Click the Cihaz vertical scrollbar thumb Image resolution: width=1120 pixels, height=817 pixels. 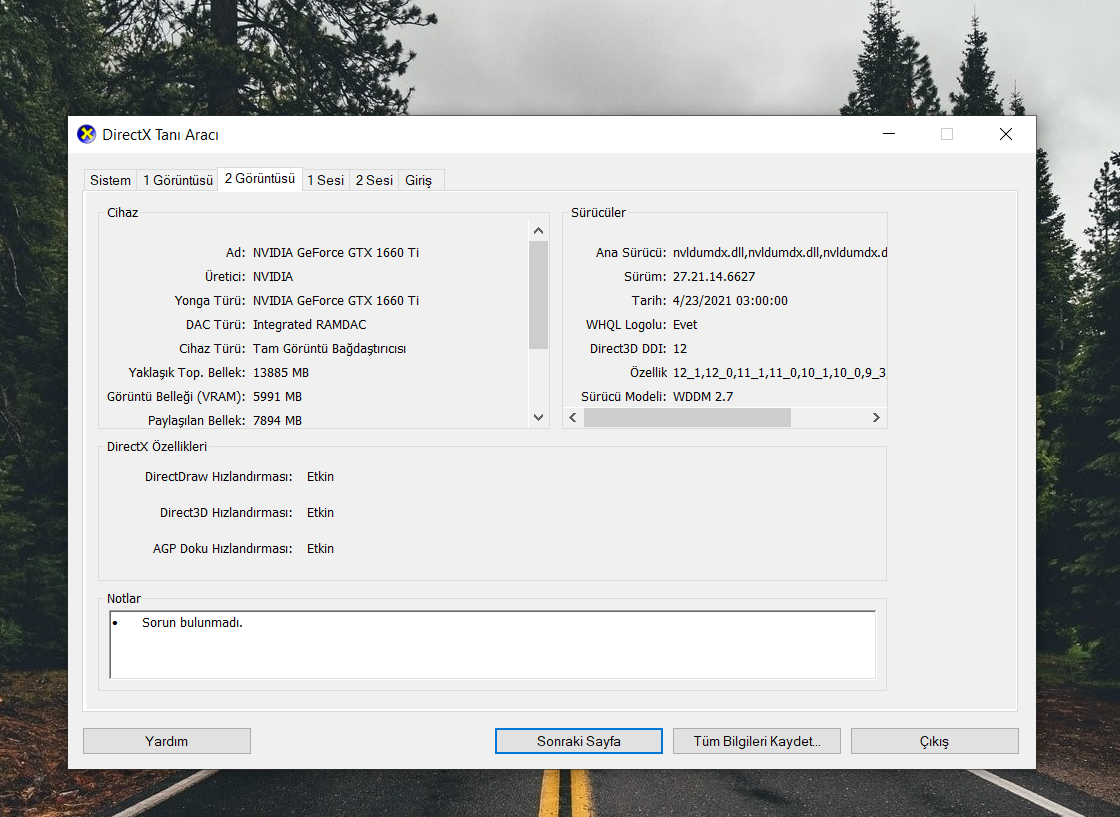click(x=539, y=295)
